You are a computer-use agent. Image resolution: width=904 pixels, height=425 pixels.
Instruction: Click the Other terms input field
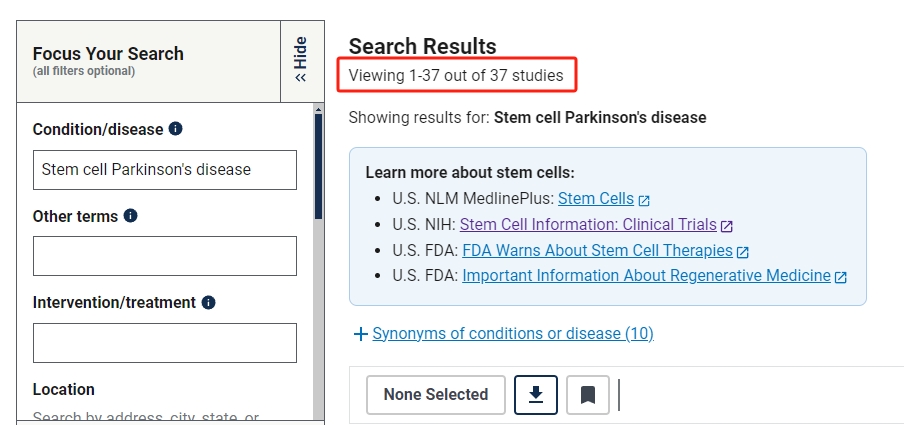tap(165, 256)
